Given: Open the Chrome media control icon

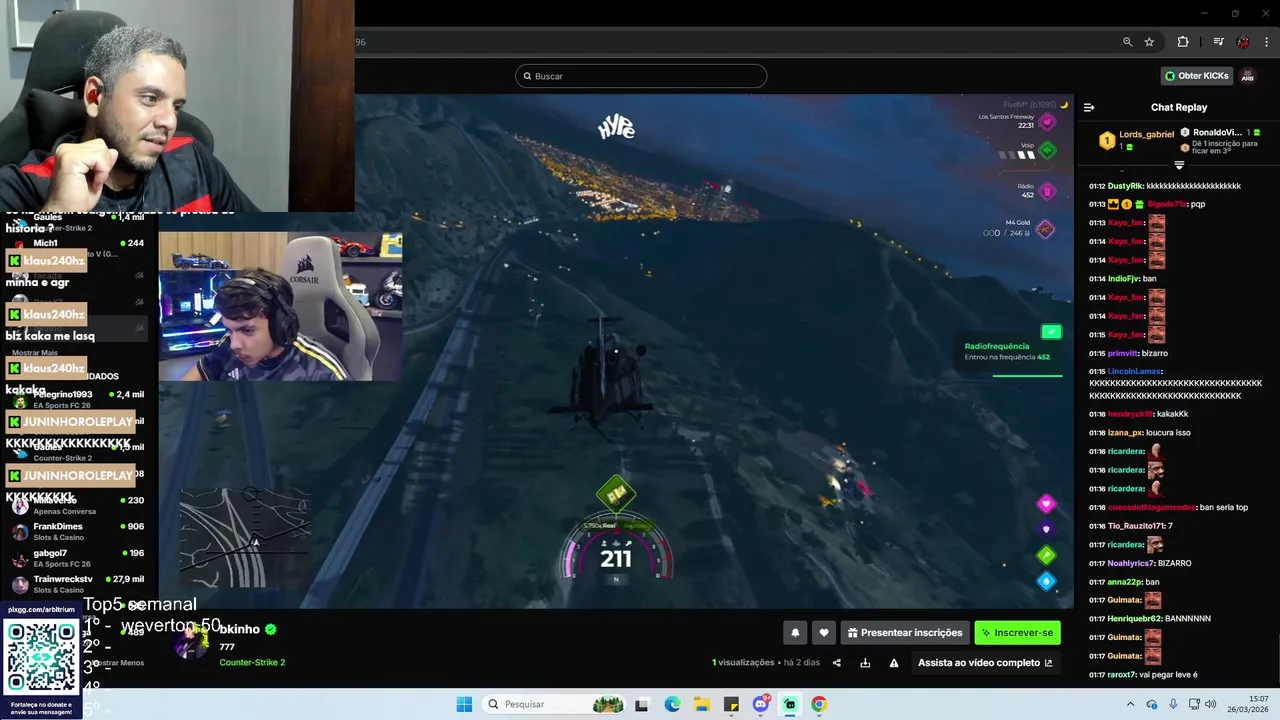Looking at the screenshot, I should (1218, 42).
